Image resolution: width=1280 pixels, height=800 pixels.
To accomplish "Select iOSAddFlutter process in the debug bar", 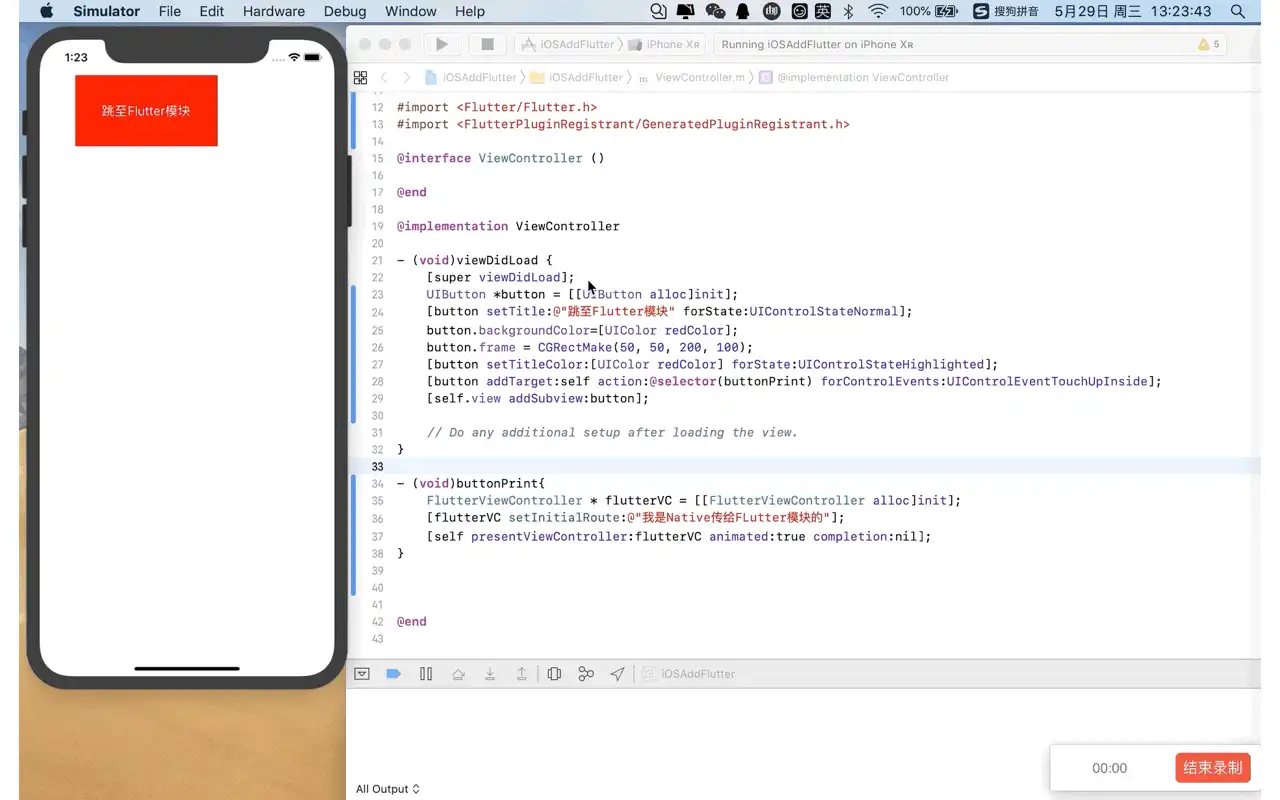I will pos(689,674).
